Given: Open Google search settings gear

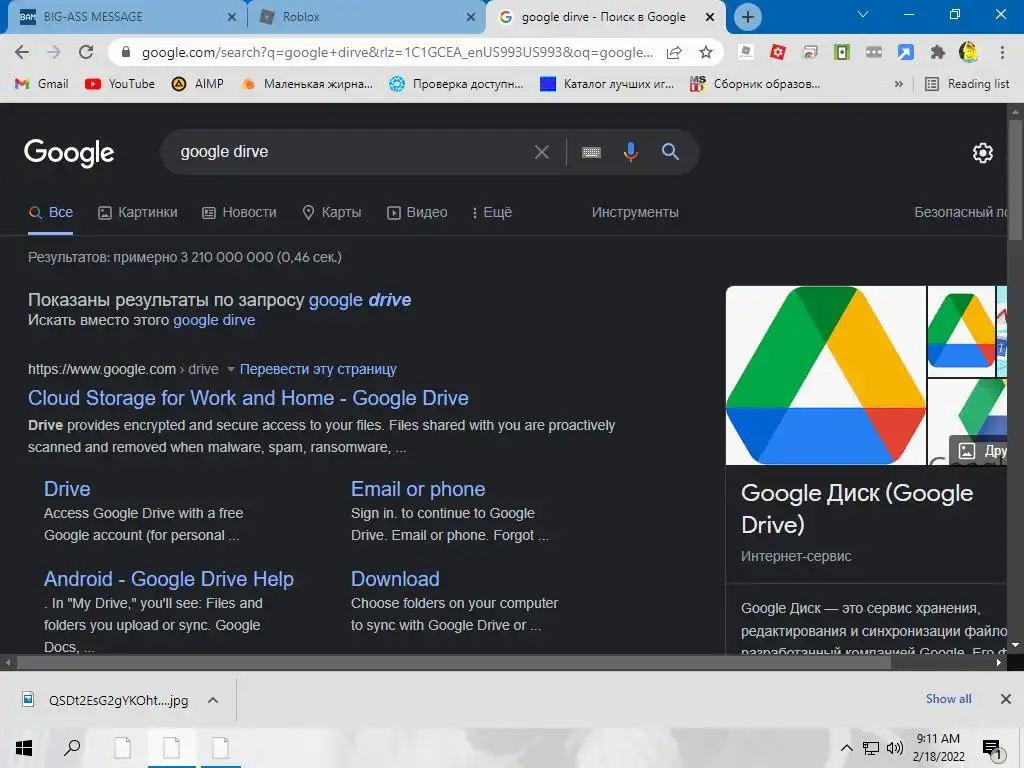Looking at the screenshot, I should [983, 153].
